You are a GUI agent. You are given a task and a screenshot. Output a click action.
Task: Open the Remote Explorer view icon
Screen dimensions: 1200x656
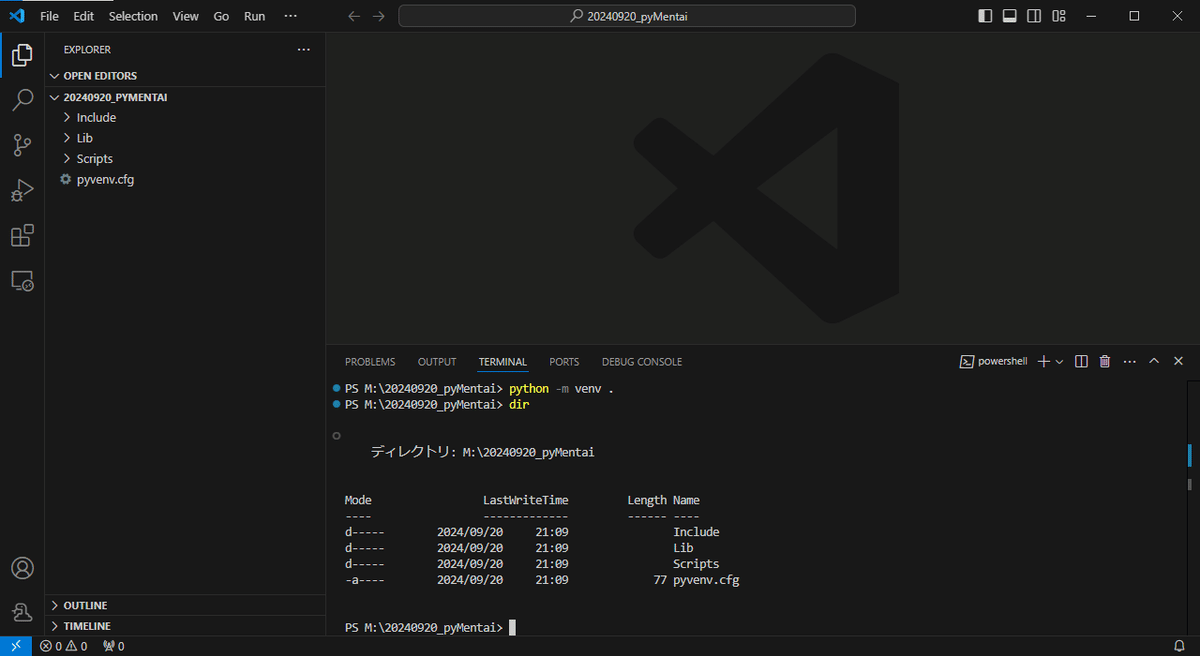pos(22,281)
